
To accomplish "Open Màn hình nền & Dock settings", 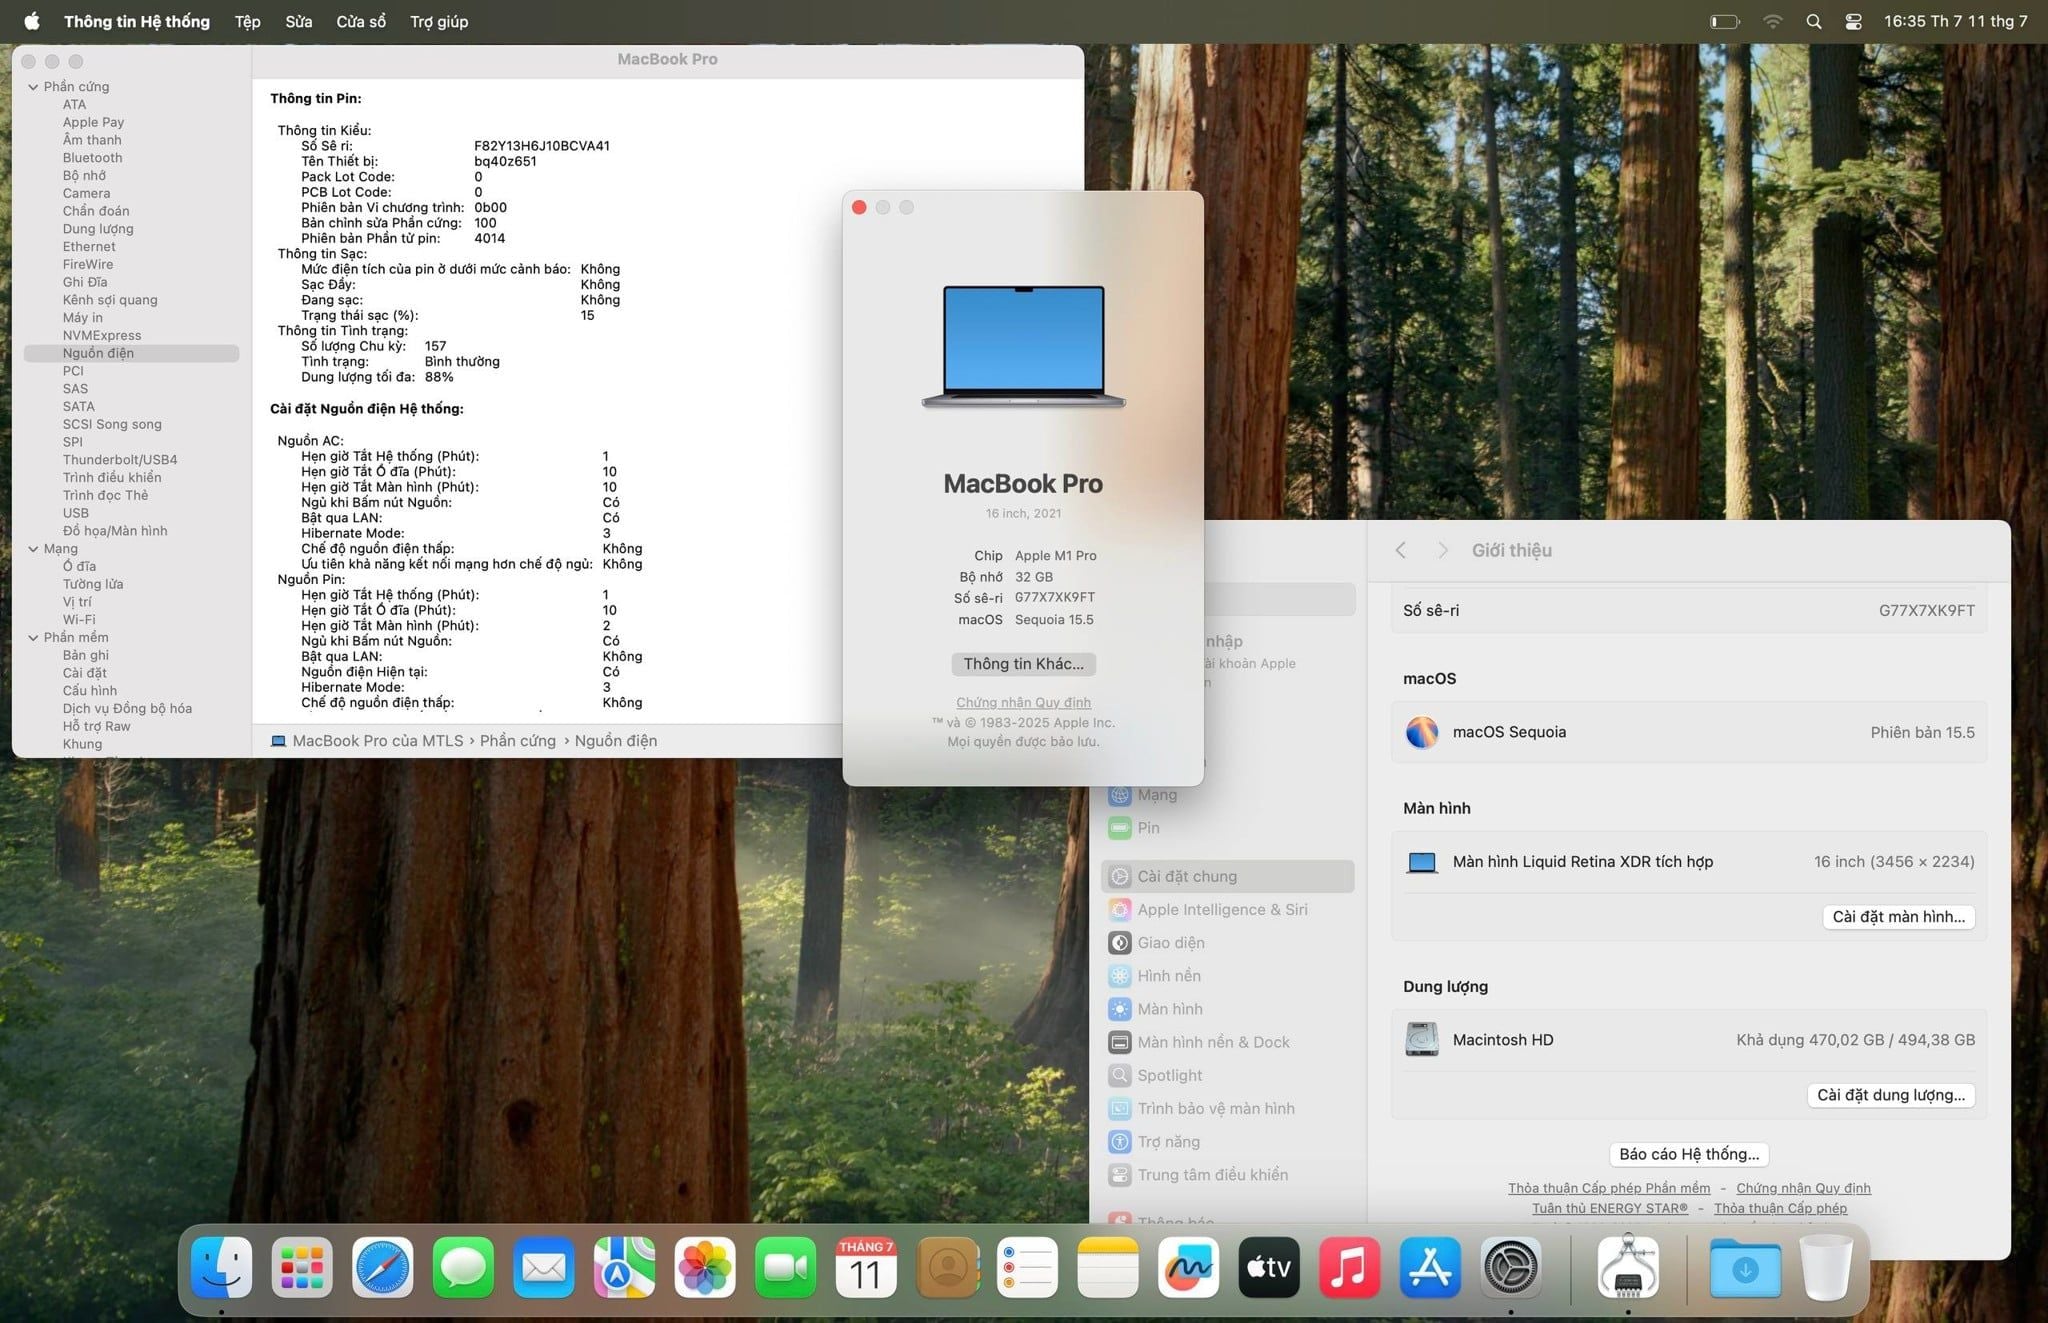I will click(1228, 1042).
